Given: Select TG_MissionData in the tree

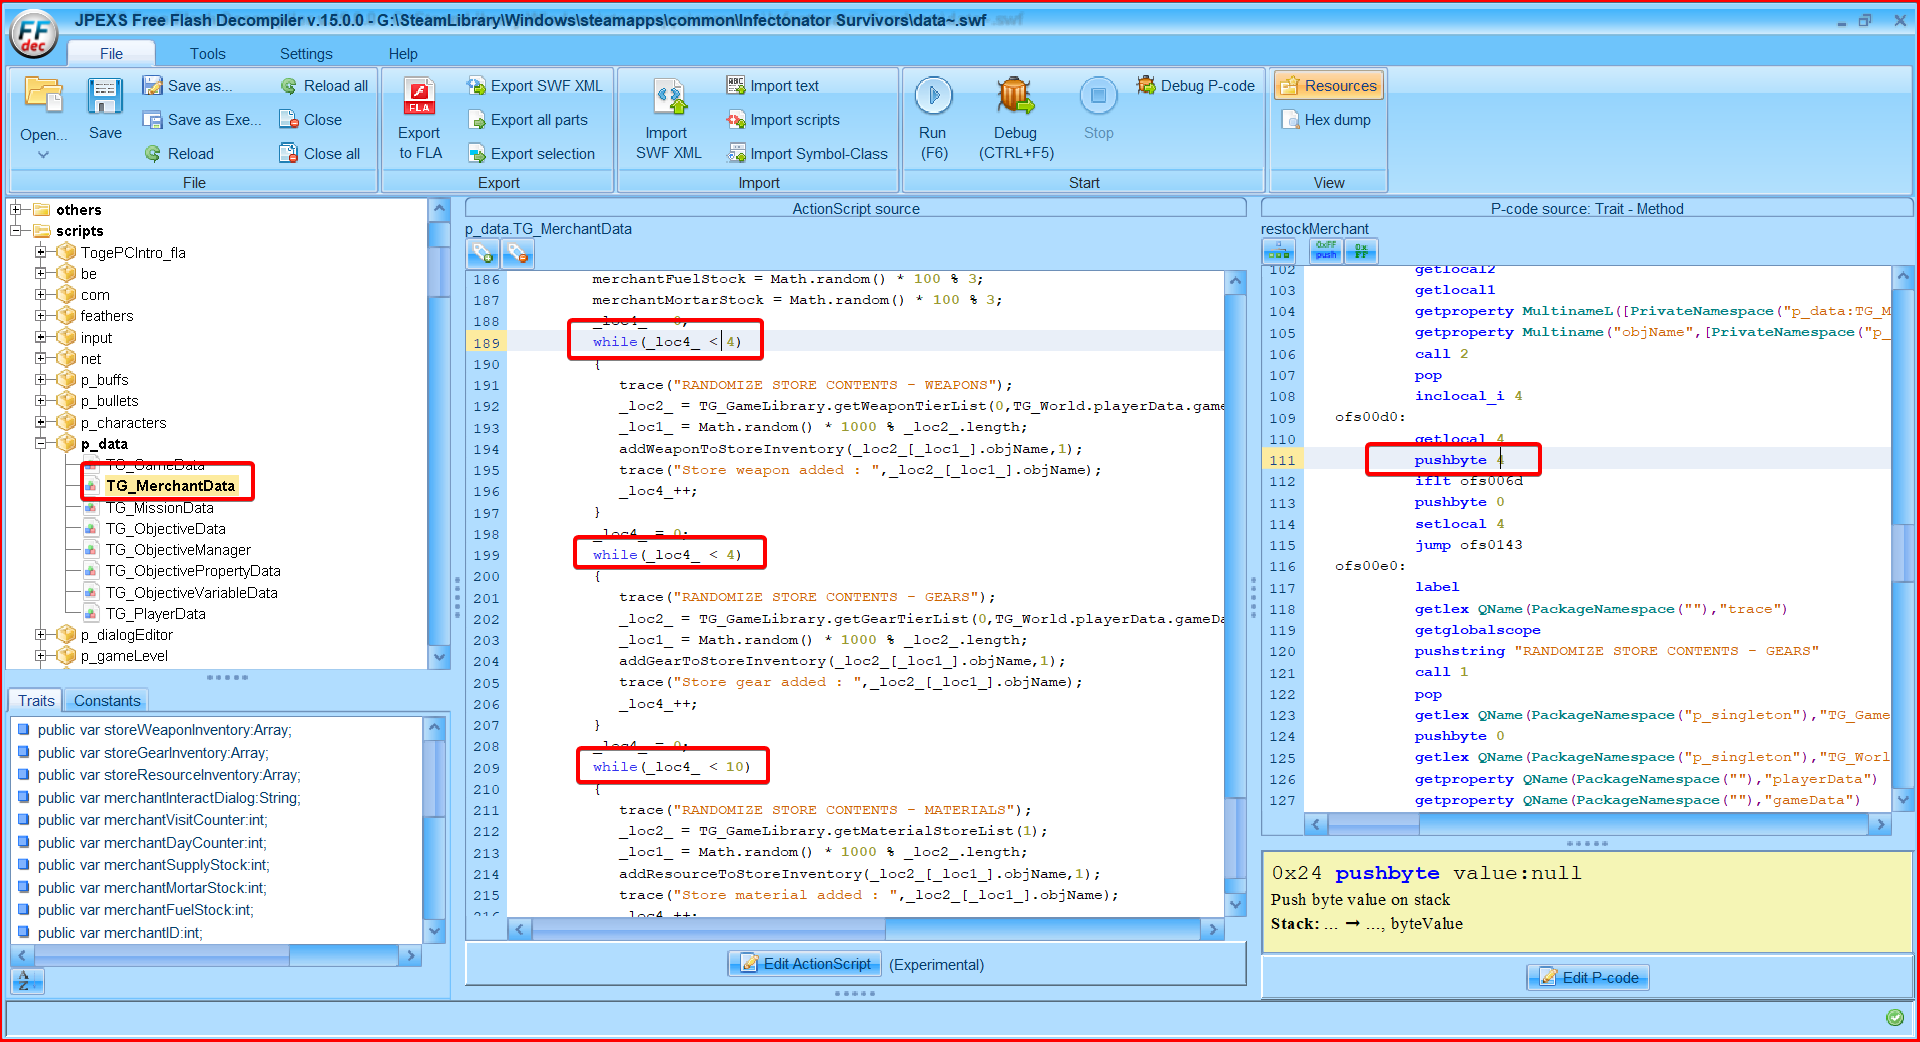Looking at the screenshot, I should point(159,508).
